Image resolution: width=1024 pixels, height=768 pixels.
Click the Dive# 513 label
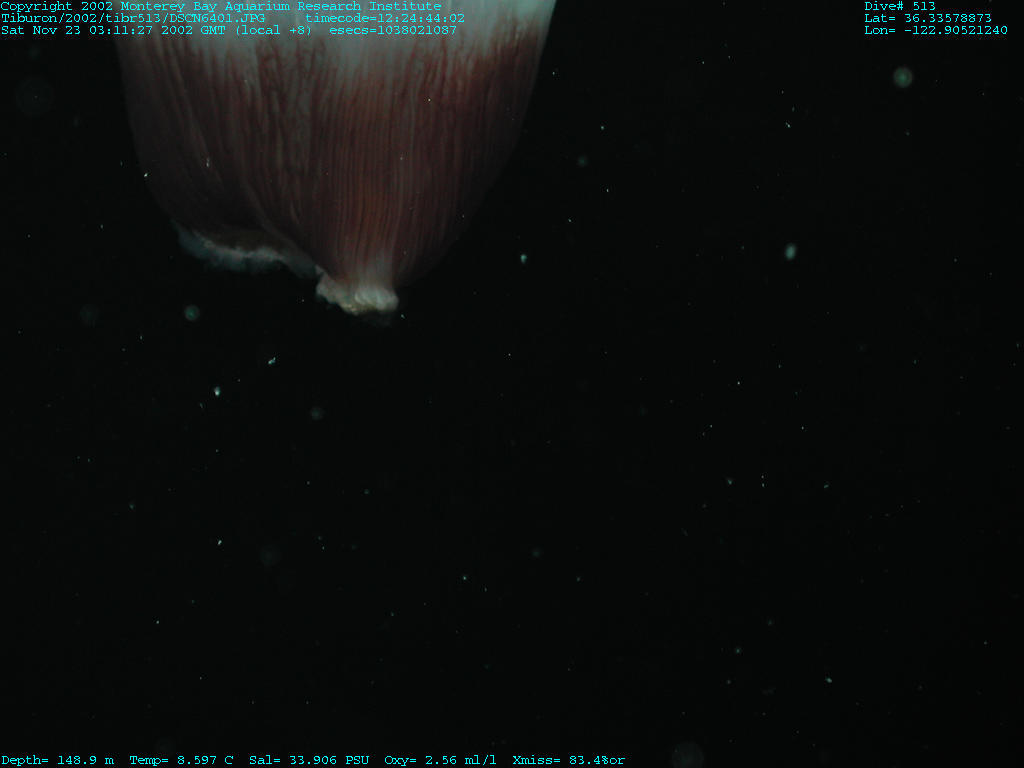900,6
